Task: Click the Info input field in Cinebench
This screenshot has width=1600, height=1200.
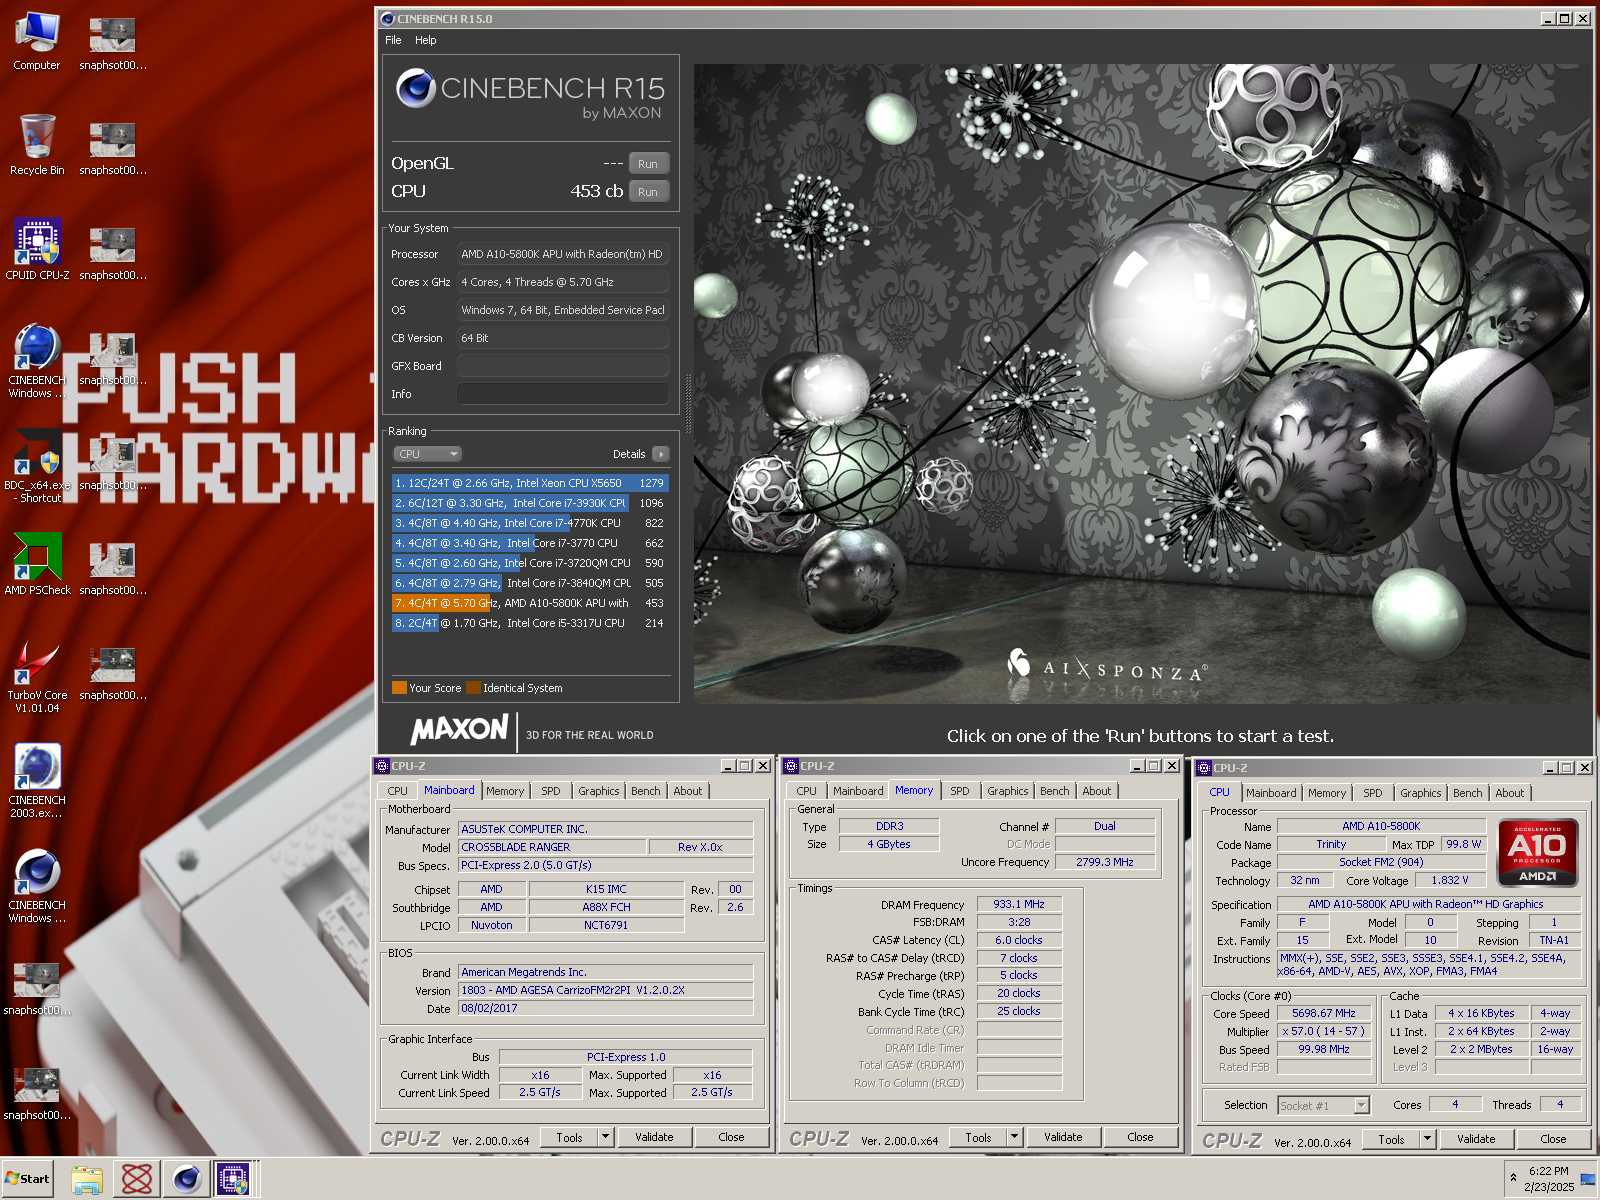Action: click(563, 394)
